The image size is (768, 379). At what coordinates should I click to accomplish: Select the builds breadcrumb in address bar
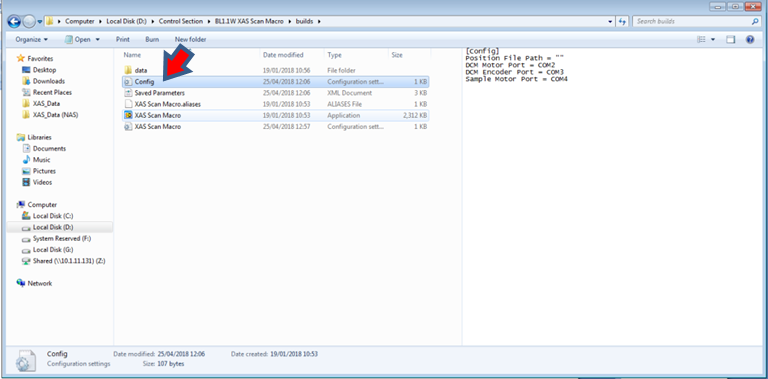tap(304, 22)
